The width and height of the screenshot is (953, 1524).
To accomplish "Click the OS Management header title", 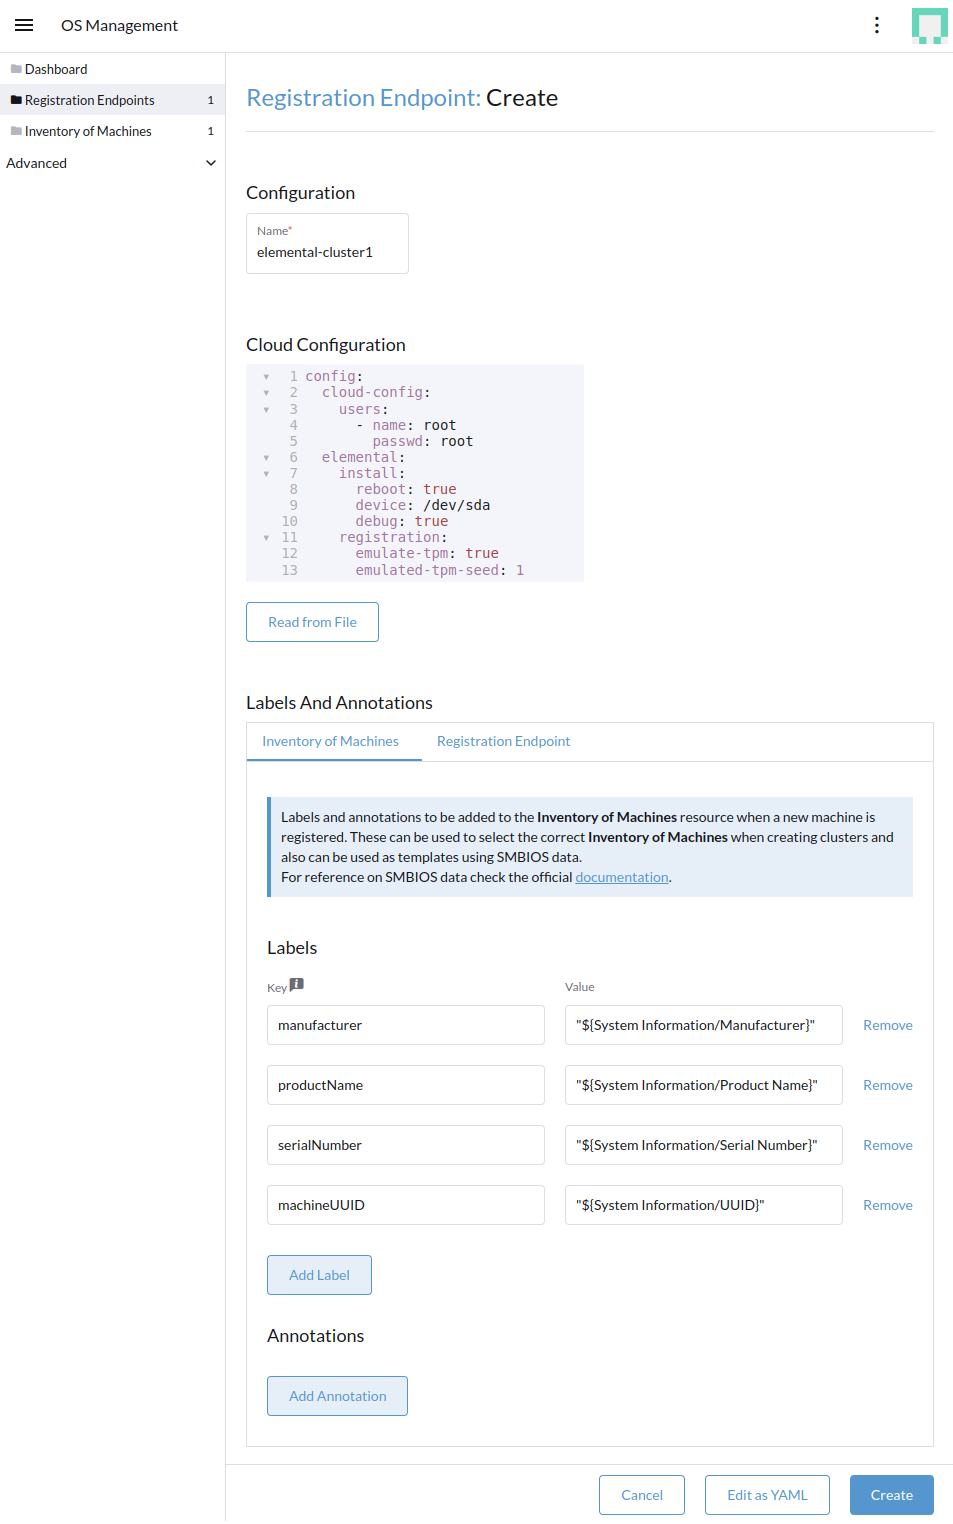I will point(119,25).
